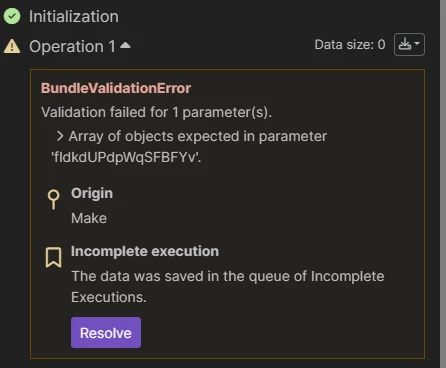Click the Incomplete execution bookmark icon
The height and width of the screenshot is (368, 446).
53,257
